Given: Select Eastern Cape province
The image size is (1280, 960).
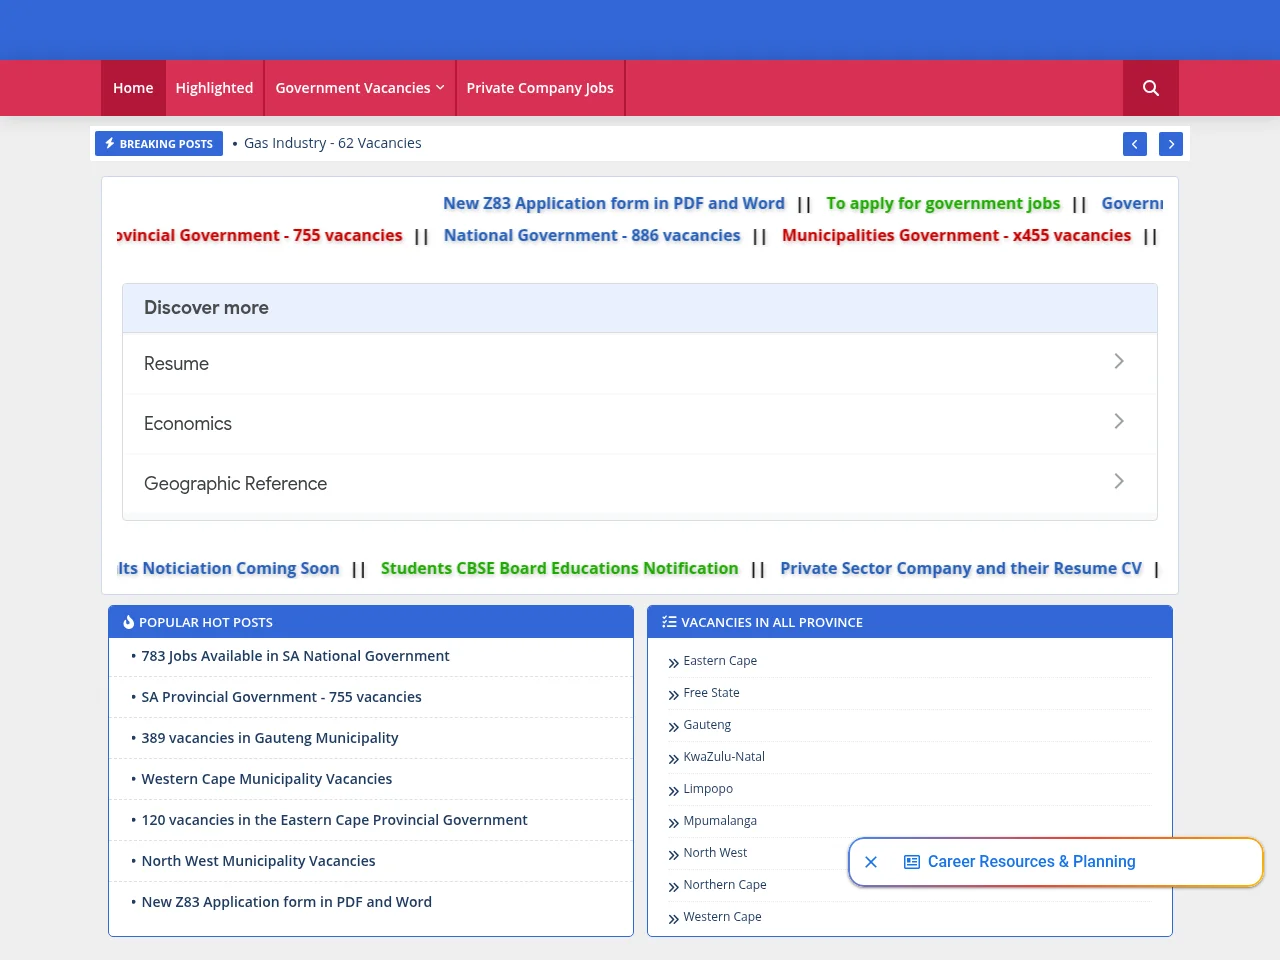Looking at the screenshot, I should tap(720, 661).
